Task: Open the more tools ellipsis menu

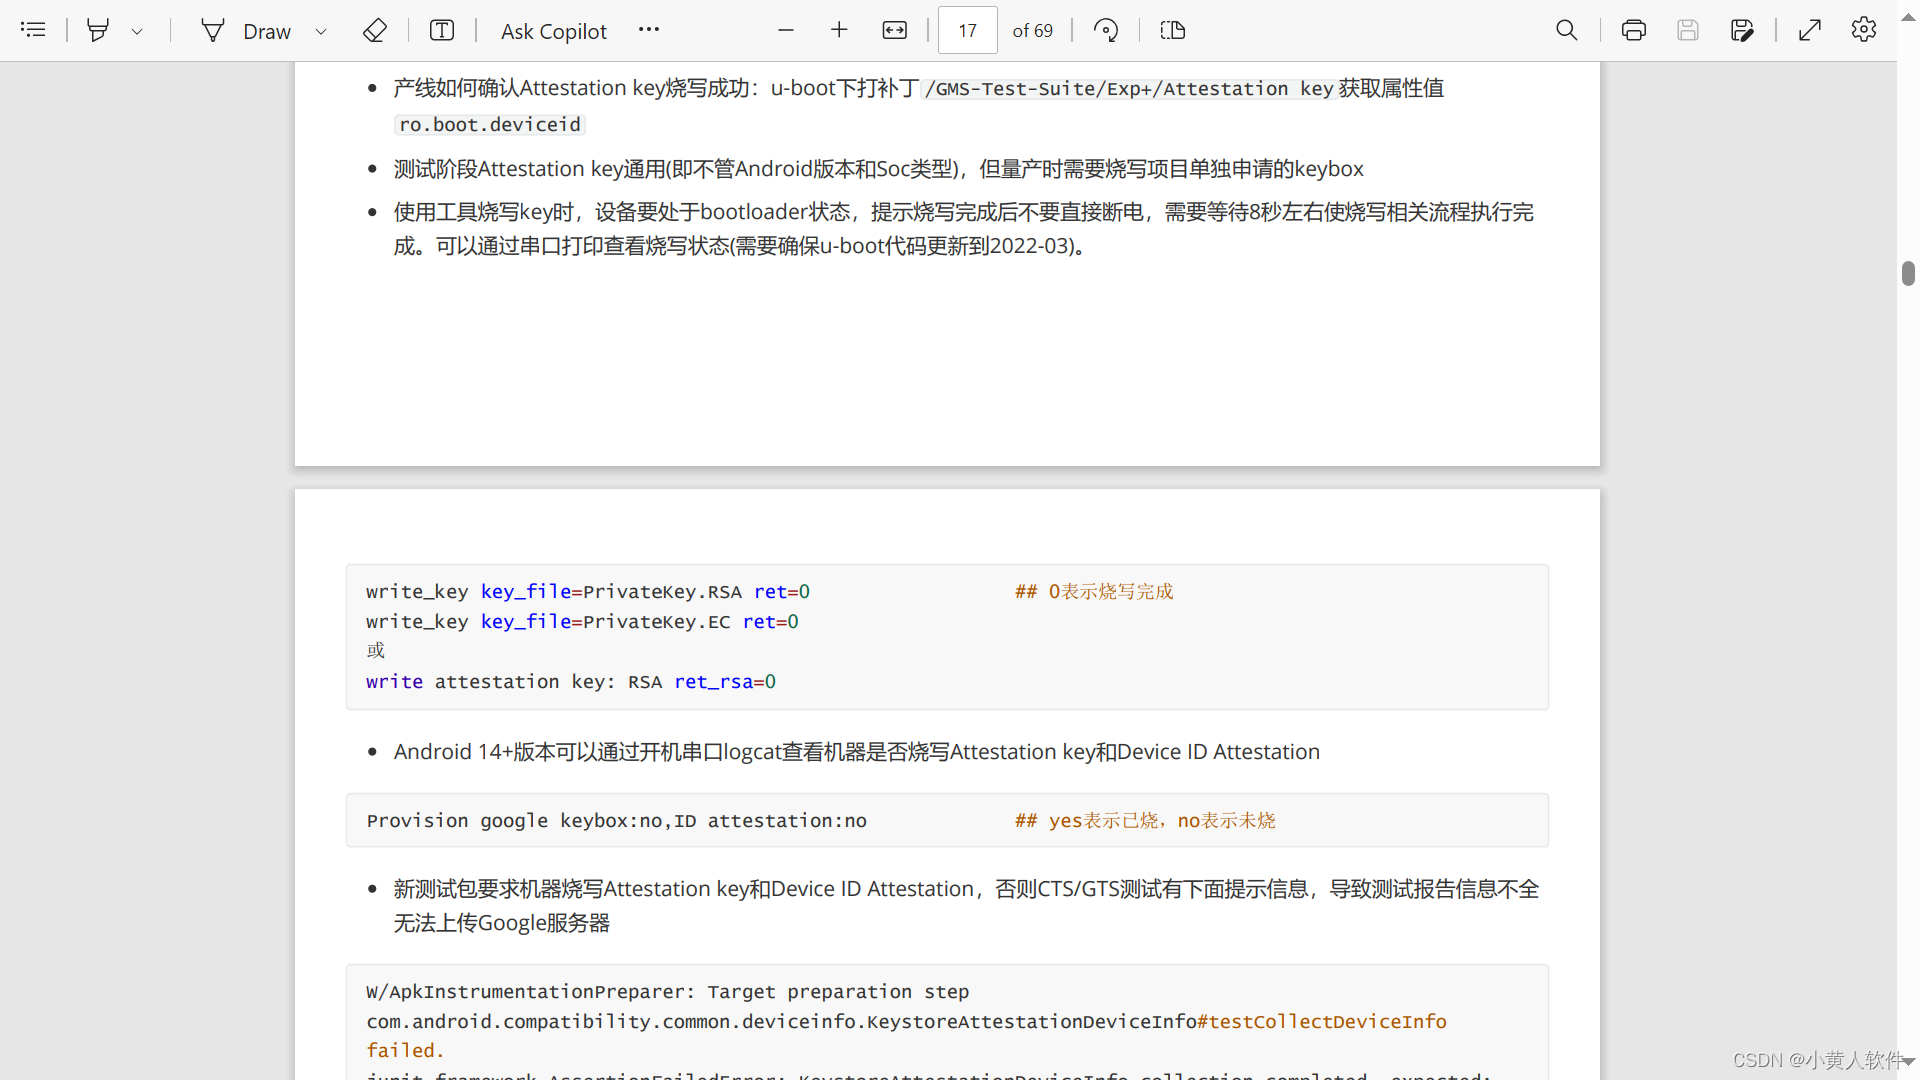Action: [x=649, y=30]
